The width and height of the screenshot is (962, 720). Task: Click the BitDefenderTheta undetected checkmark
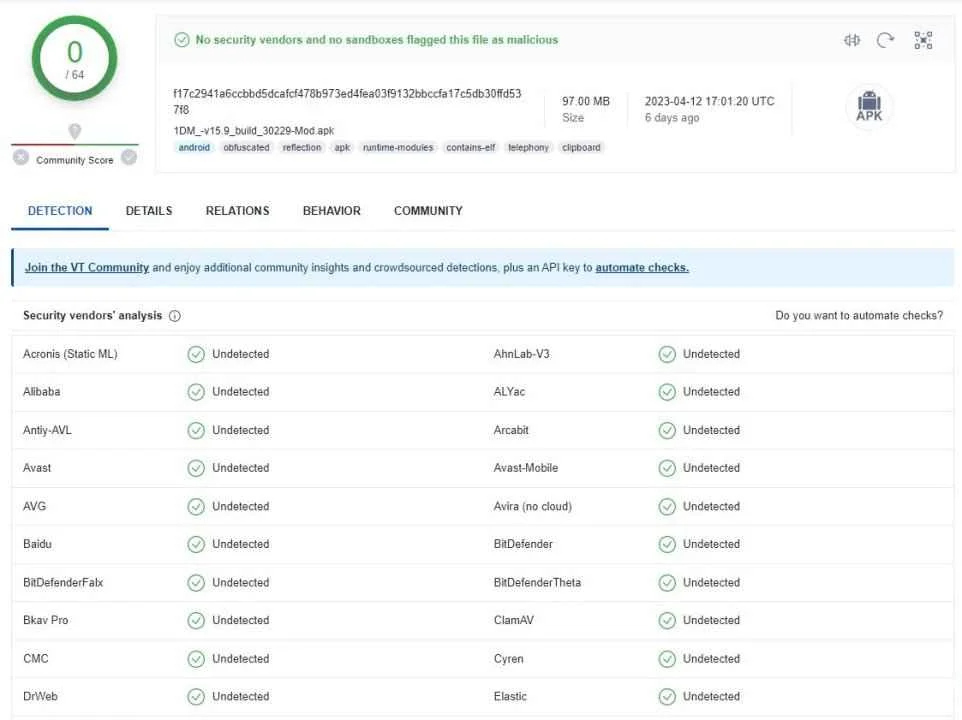pyautogui.click(x=667, y=583)
